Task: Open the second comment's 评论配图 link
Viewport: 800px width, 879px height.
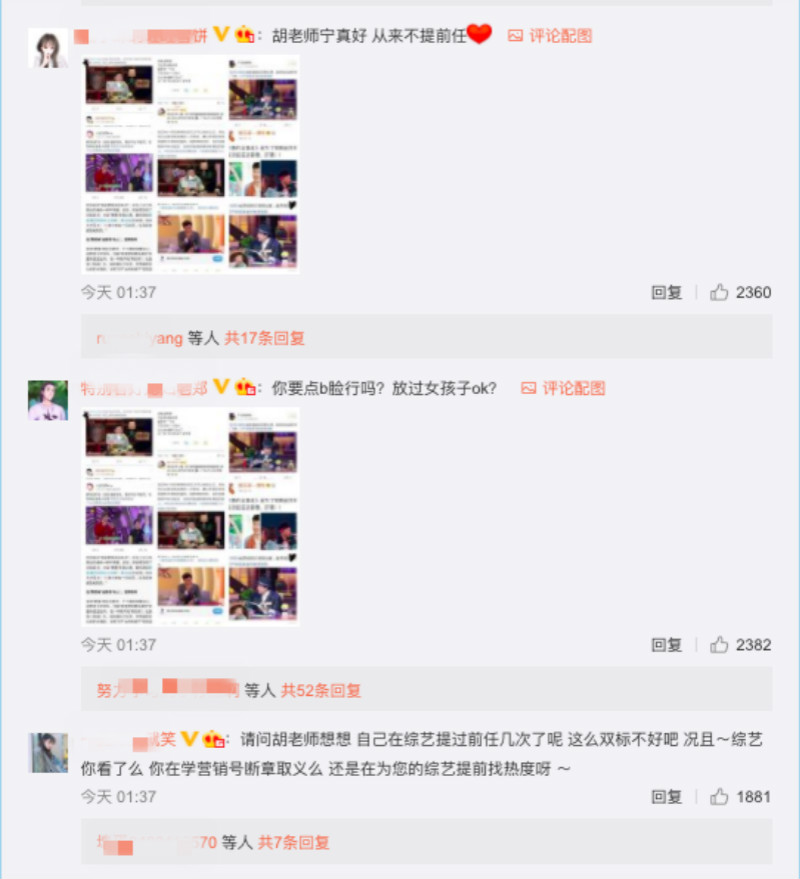Action: point(574,388)
